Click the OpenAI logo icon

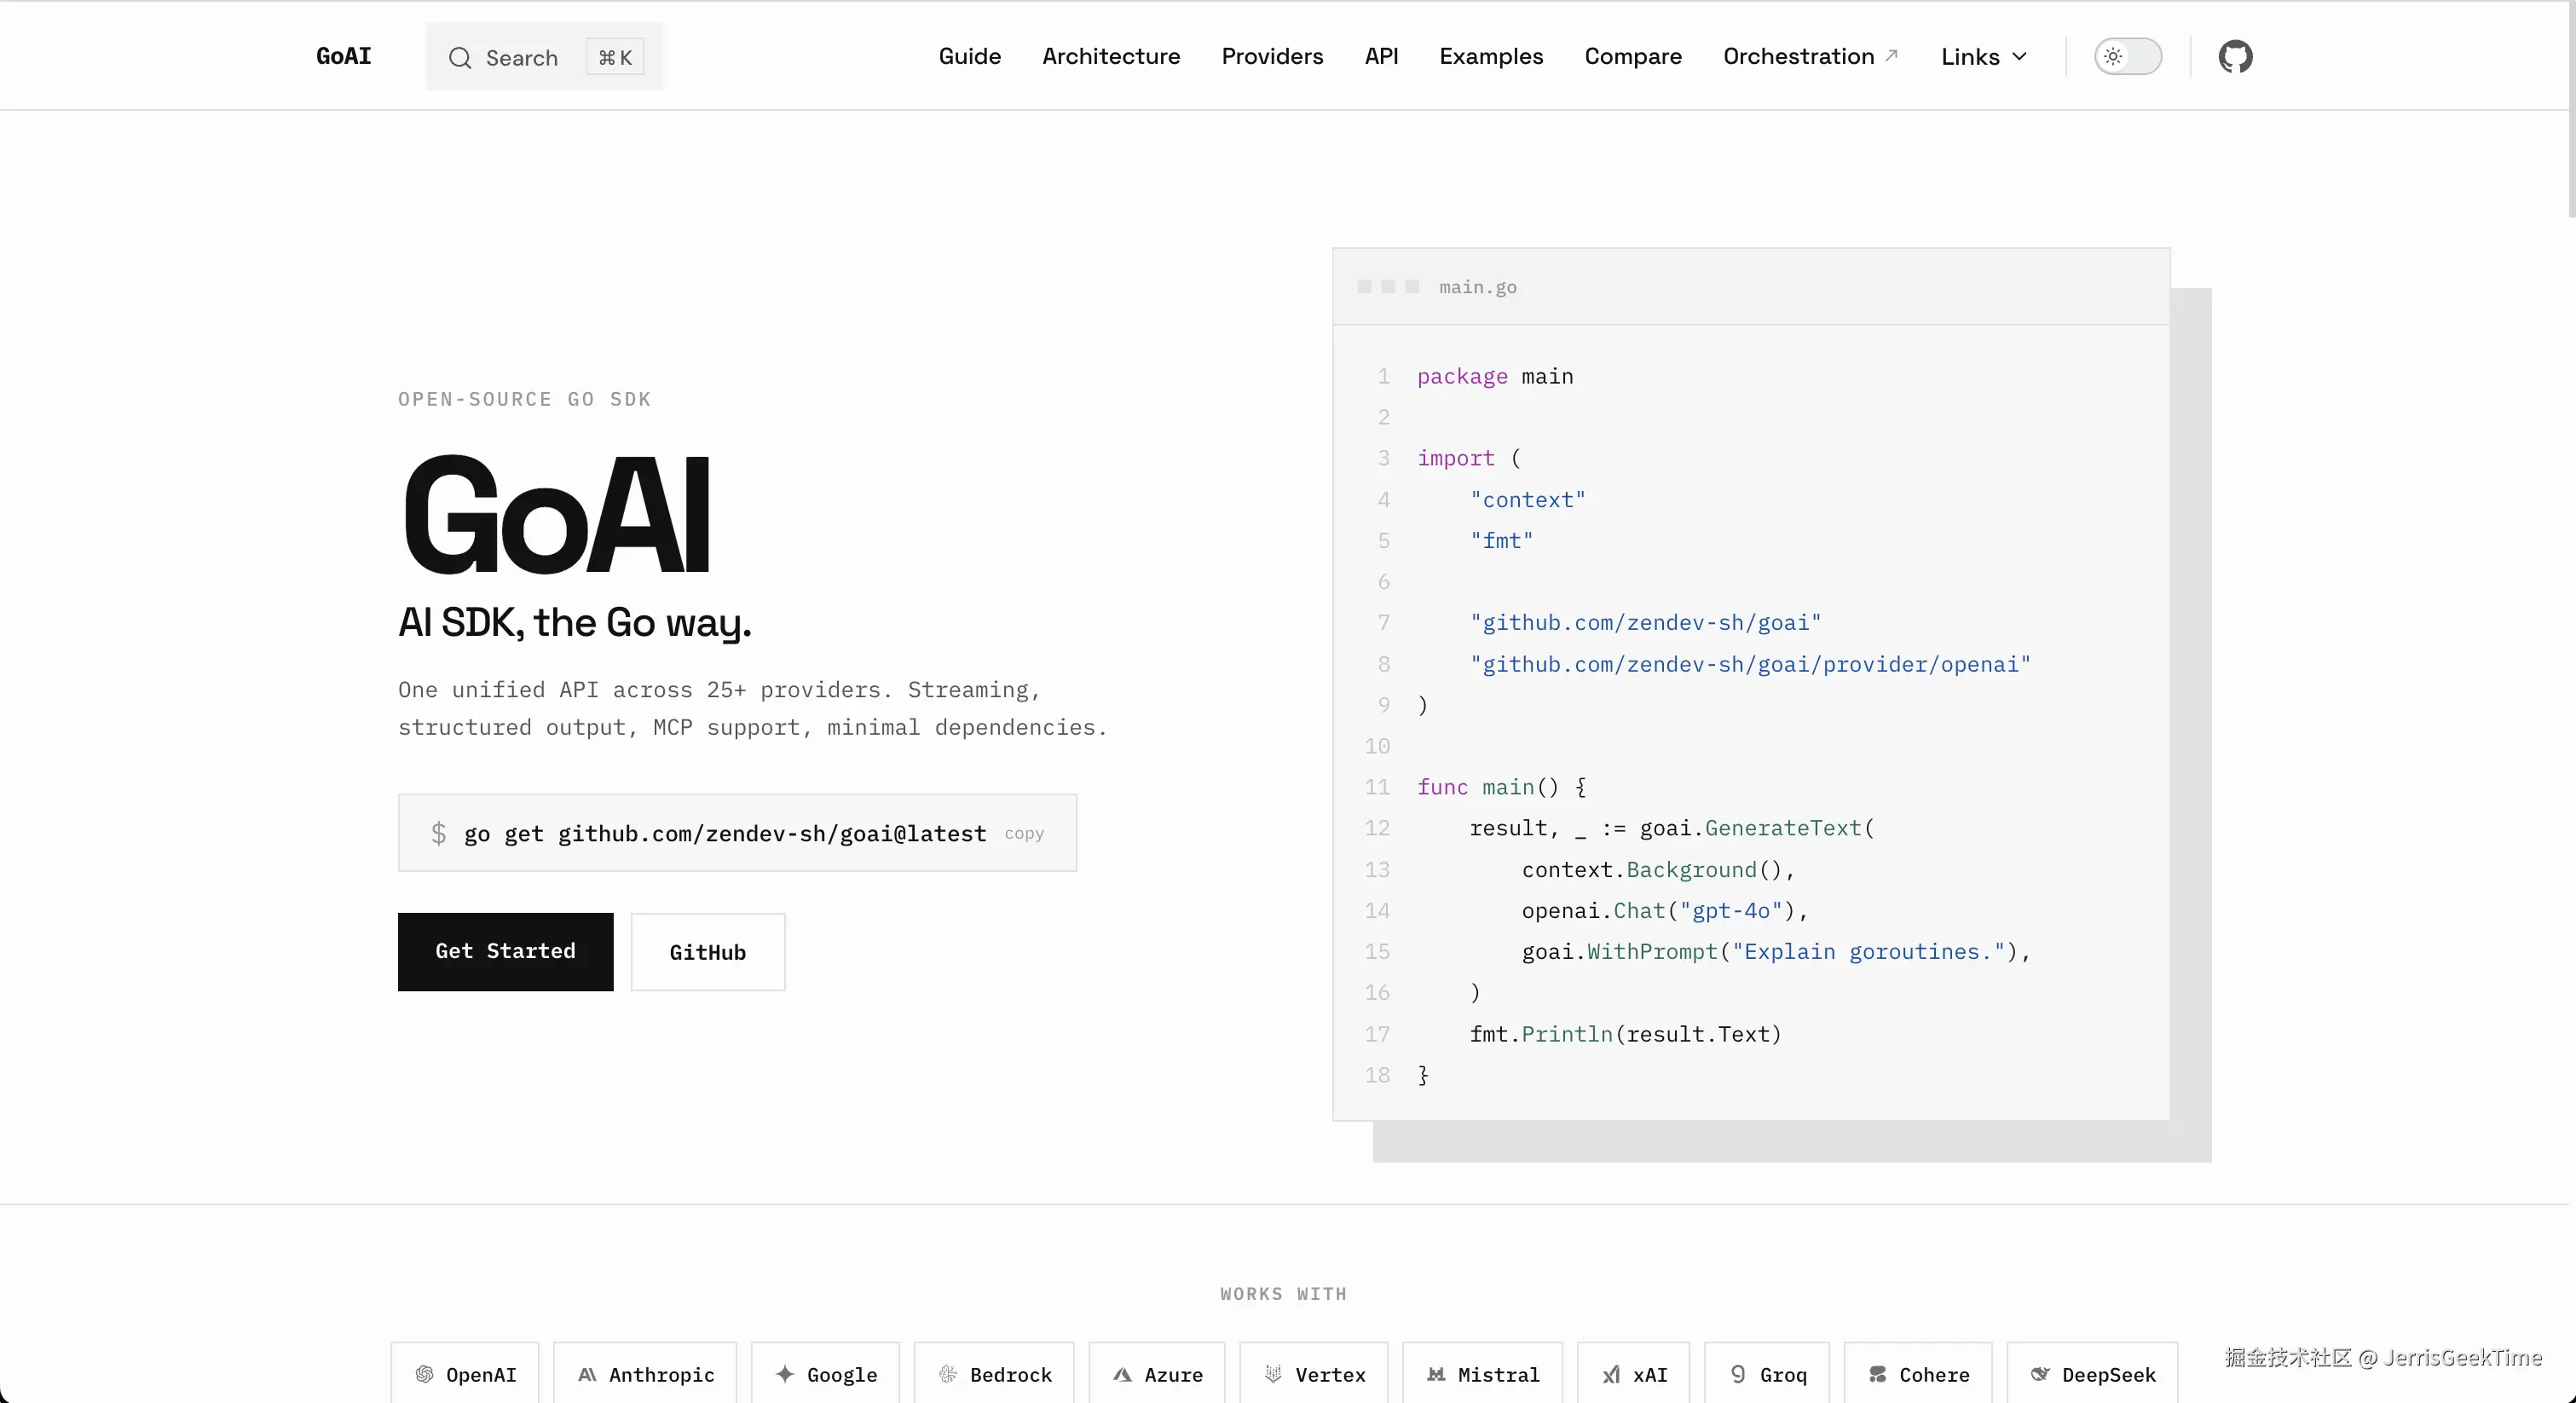(x=425, y=1374)
